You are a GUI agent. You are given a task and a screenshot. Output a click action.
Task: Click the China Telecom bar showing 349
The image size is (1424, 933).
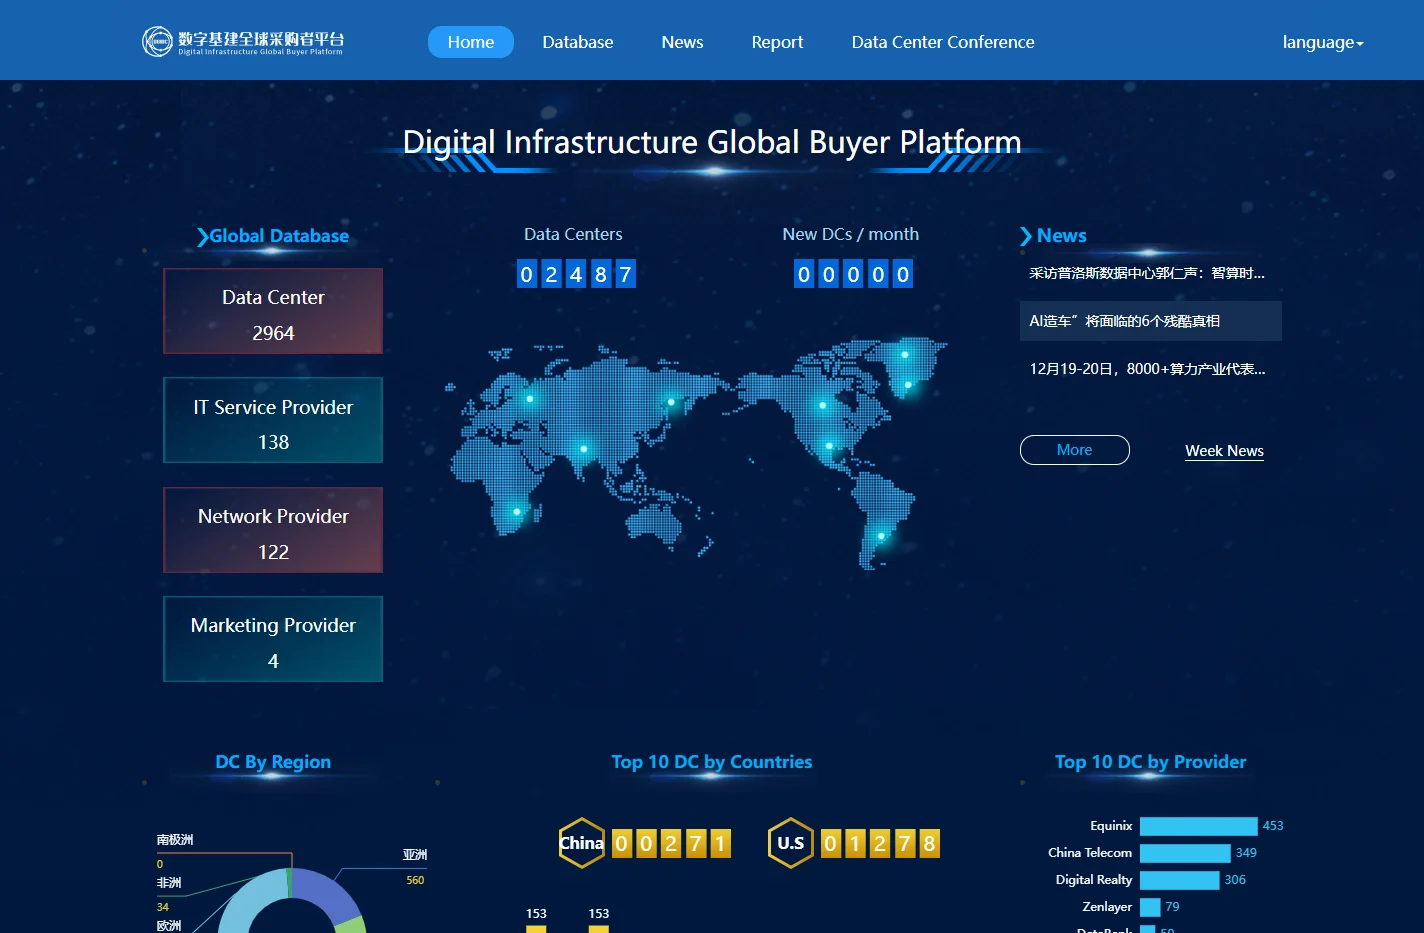1185,853
